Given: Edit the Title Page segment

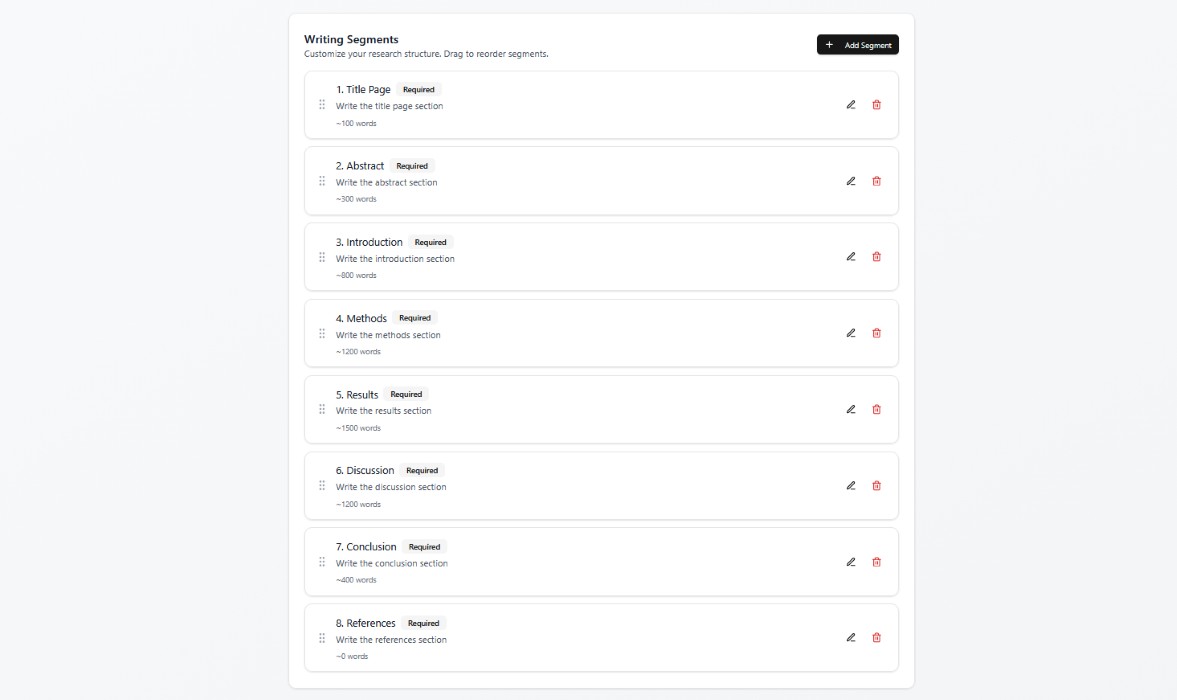Looking at the screenshot, I should point(851,105).
